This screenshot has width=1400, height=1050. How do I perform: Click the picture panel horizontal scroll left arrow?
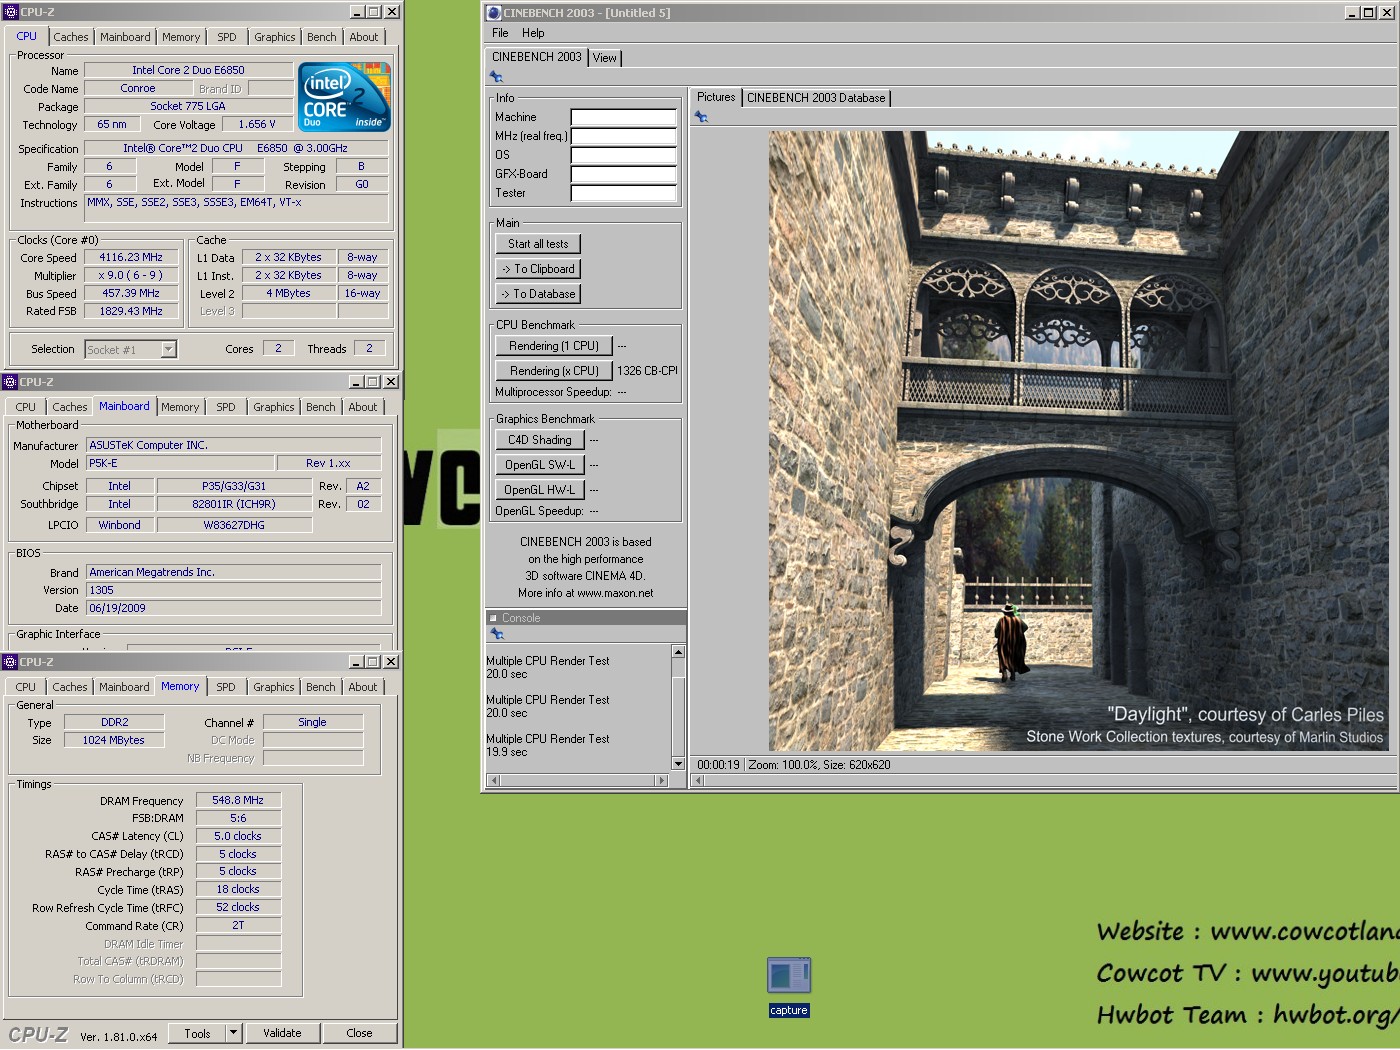tap(699, 780)
